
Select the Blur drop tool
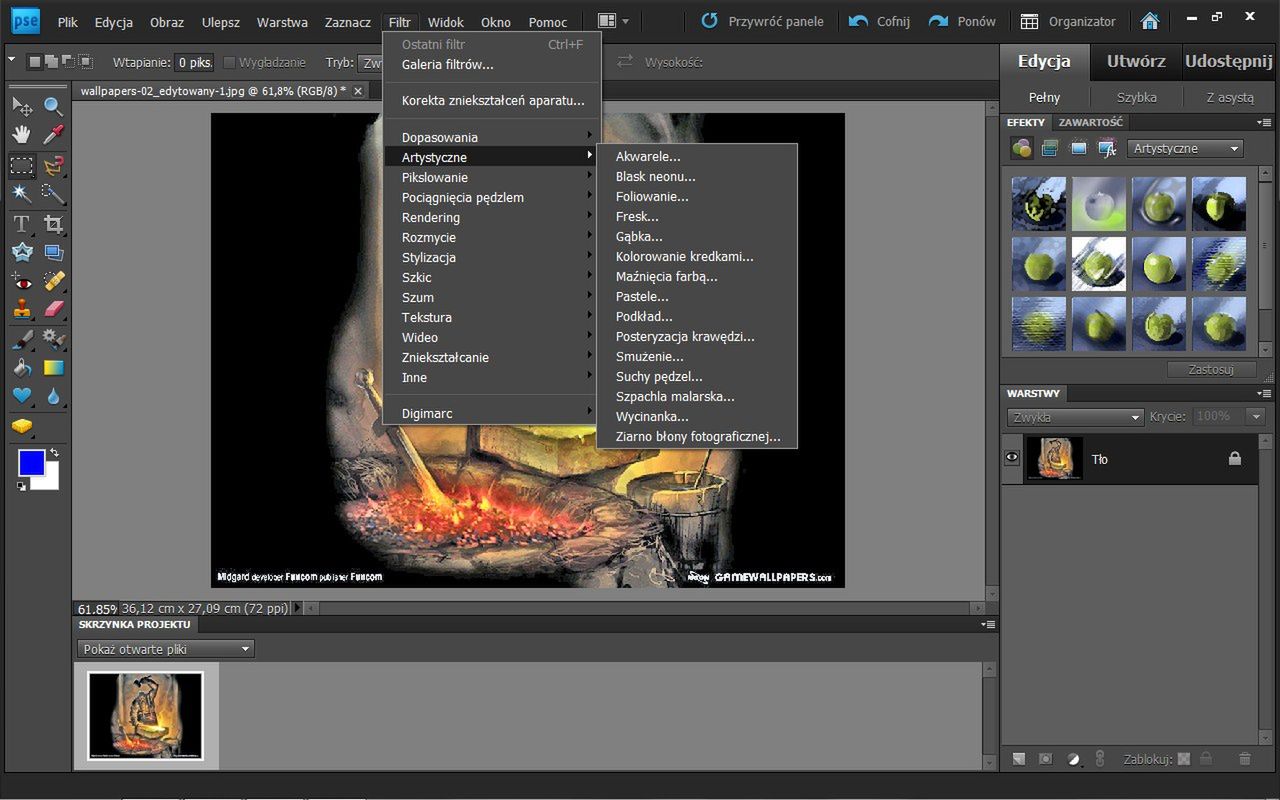pos(53,396)
